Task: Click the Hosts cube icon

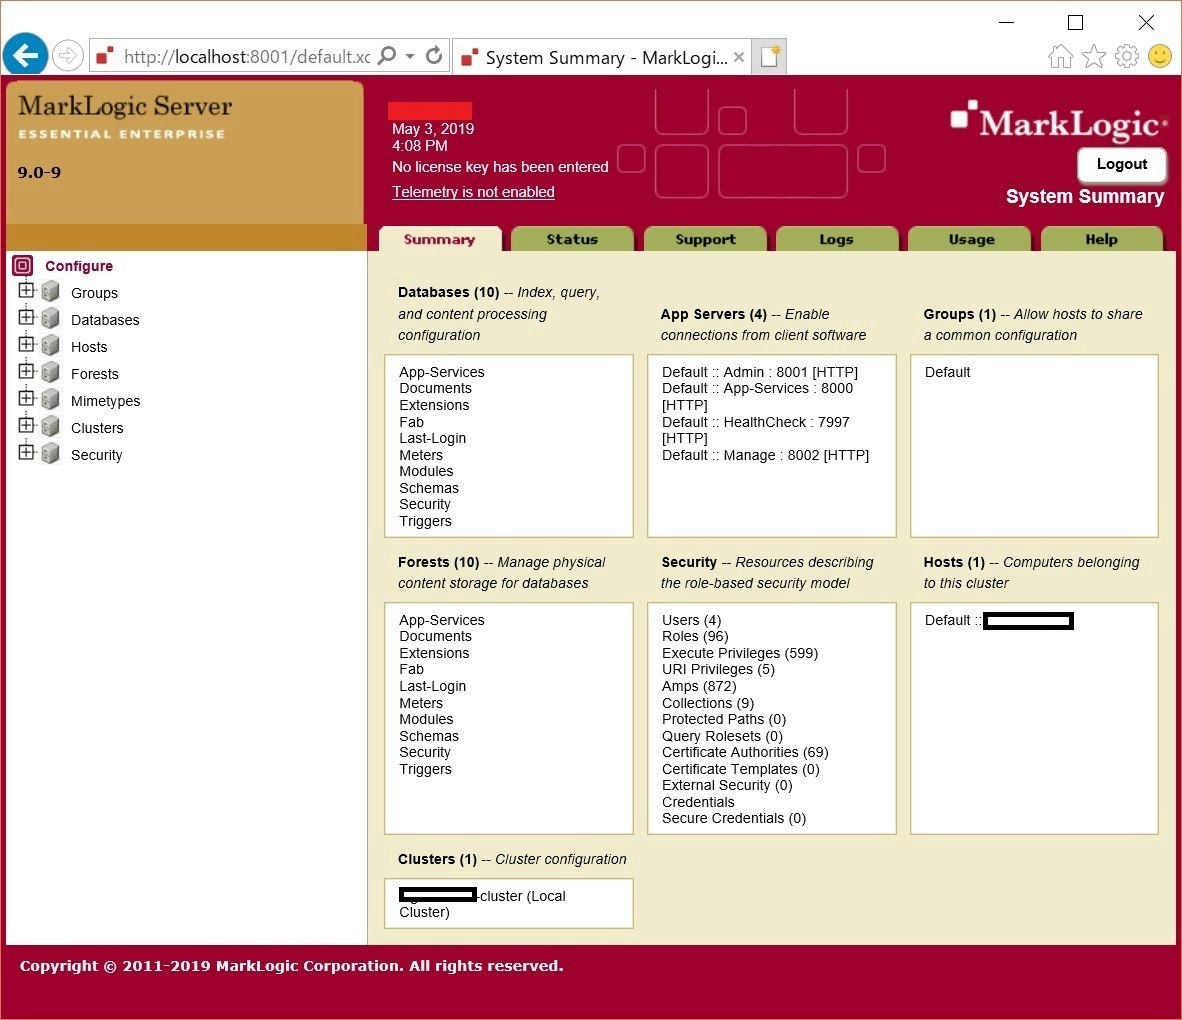Action: click(x=51, y=346)
